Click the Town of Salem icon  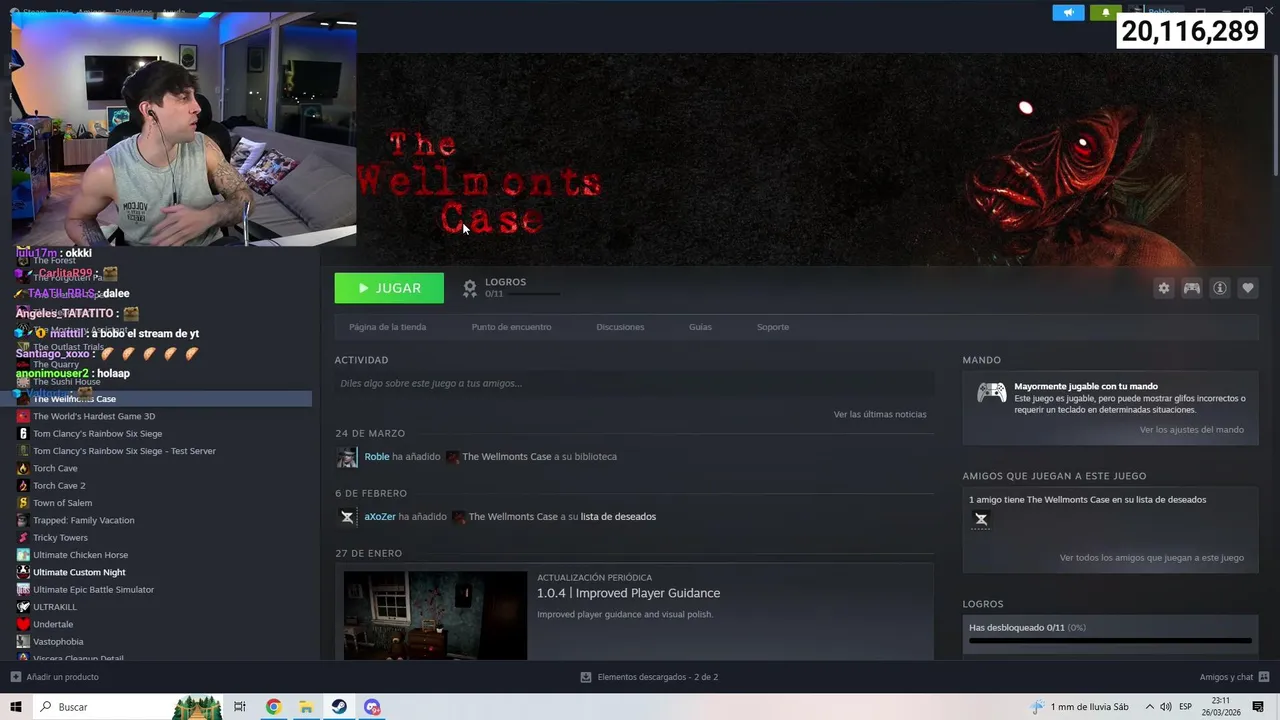[23, 503]
